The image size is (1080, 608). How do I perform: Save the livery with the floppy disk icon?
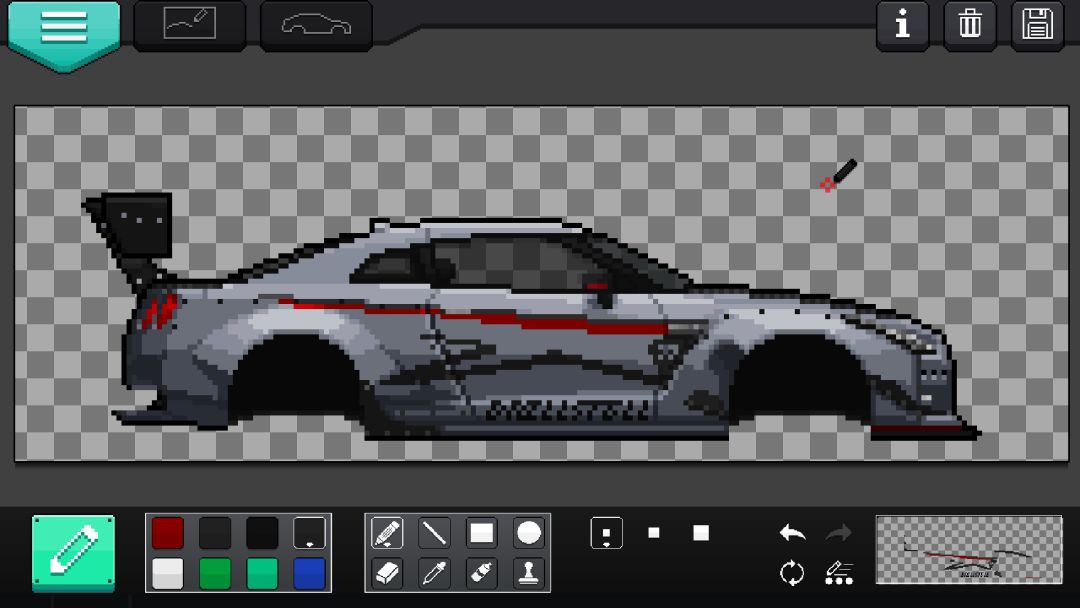1037,25
